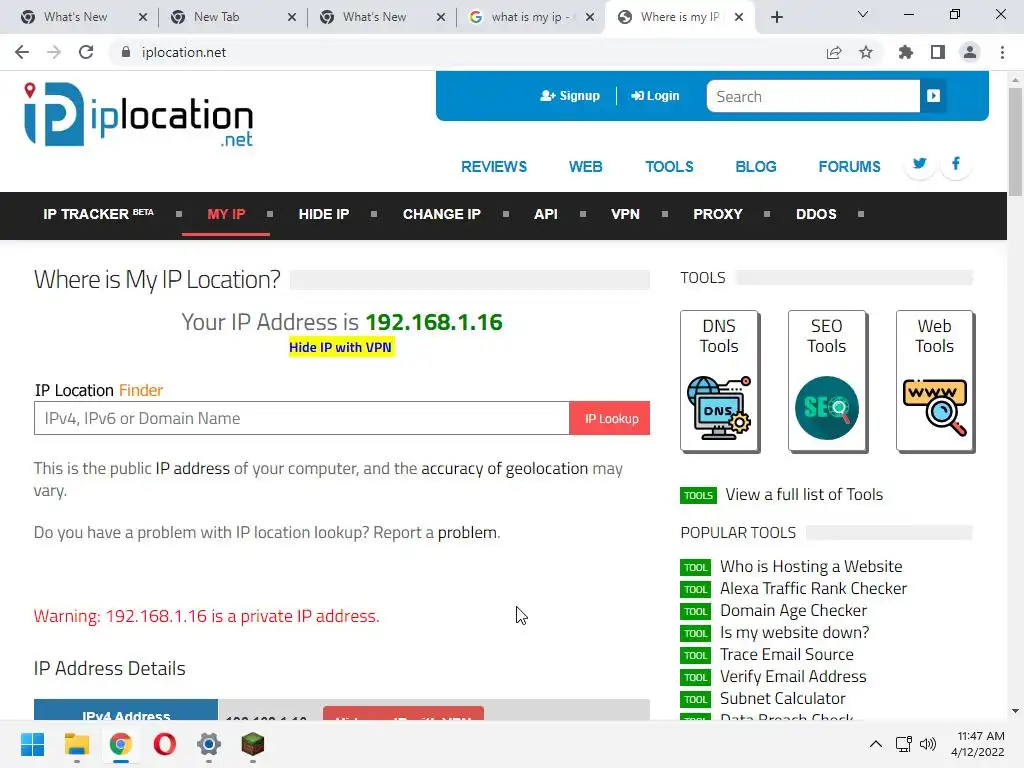This screenshot has height=768, width=1024.
Task: Open the Extensions puzzle icon
Action: click(906, 52)
